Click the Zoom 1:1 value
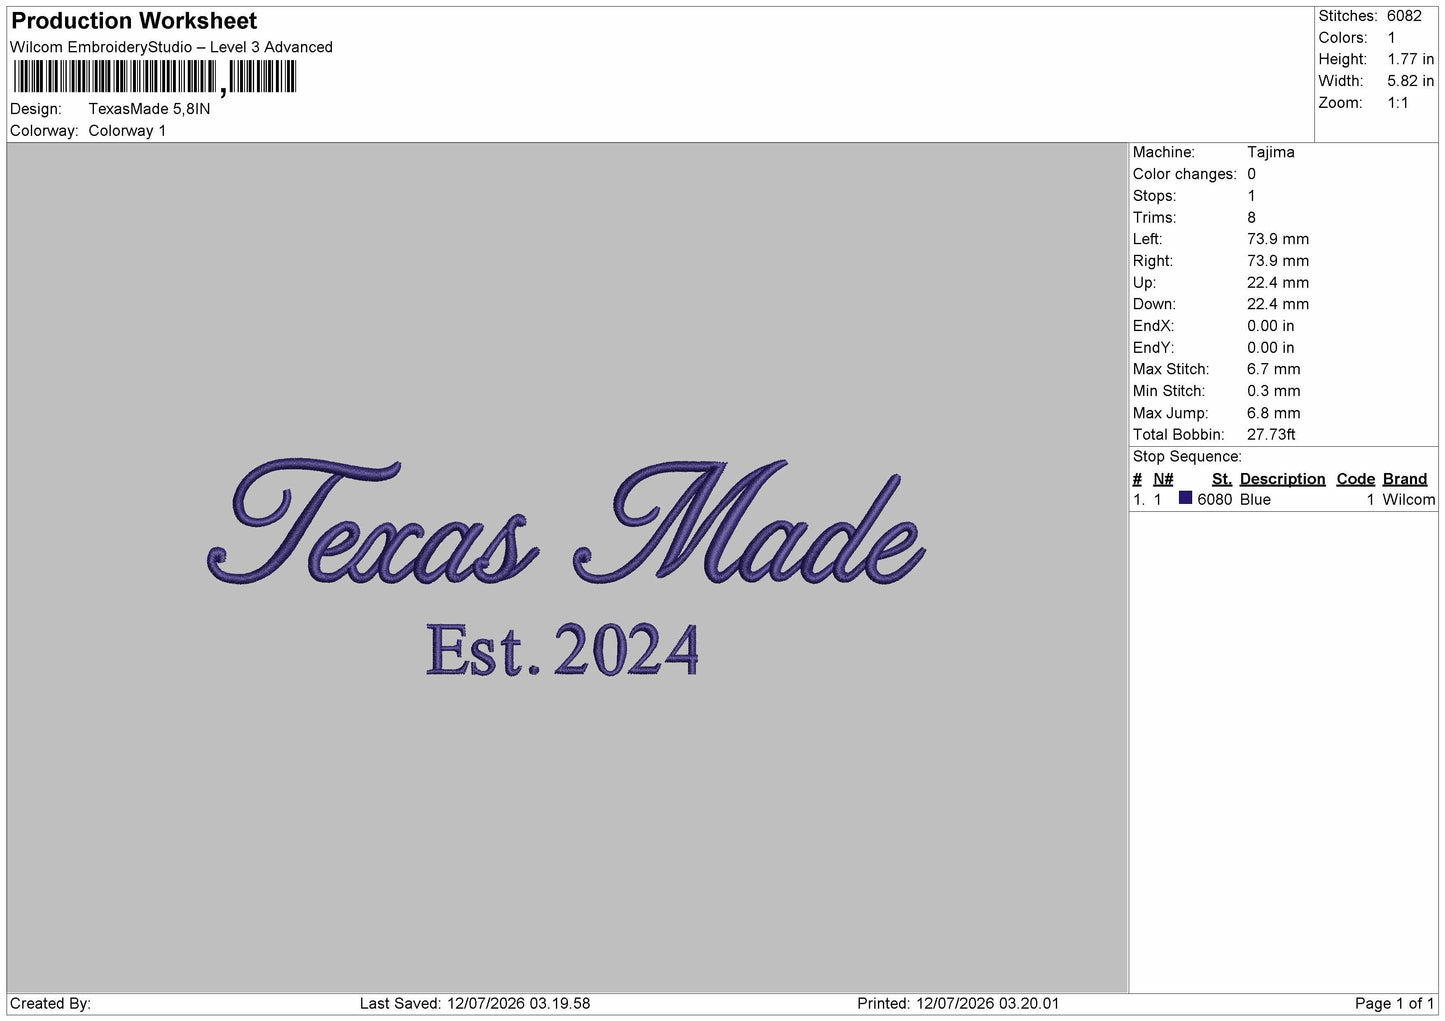This screenshot has width=1445, height=1021. (1397, 103)
